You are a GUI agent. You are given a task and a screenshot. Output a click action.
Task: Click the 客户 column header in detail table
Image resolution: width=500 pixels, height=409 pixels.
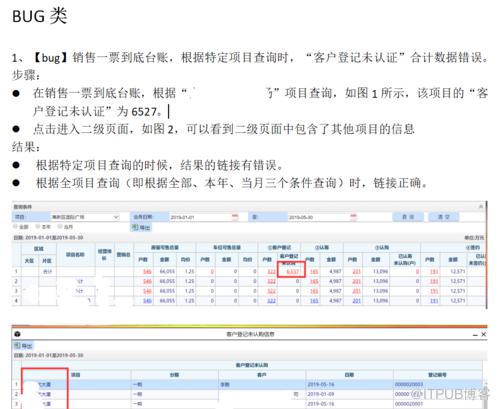262,375
